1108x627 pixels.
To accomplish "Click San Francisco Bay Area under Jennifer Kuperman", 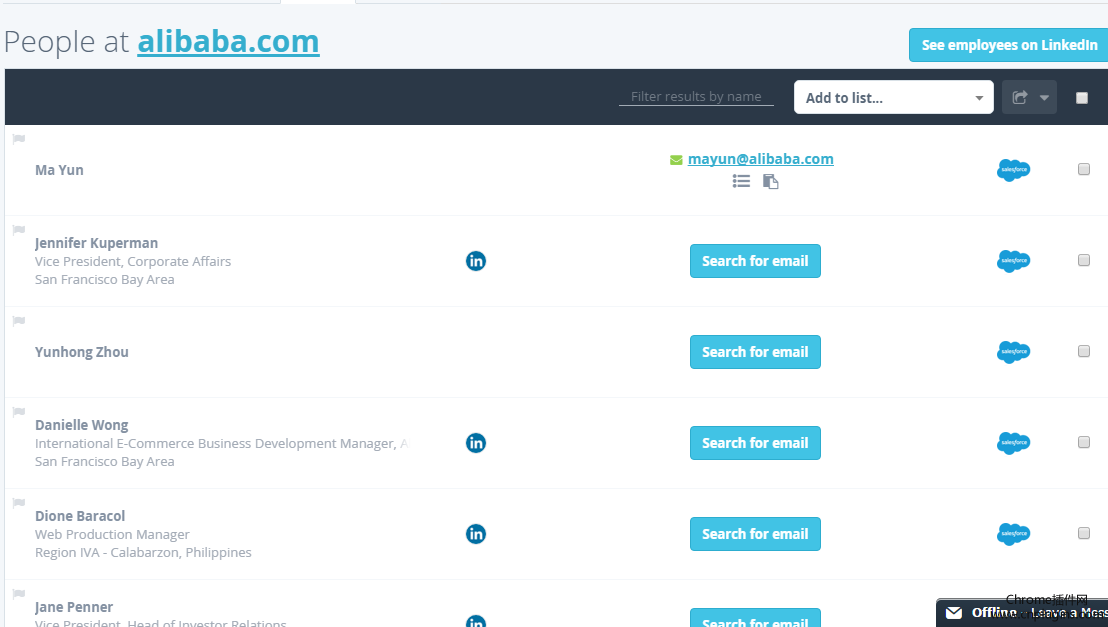I will point(105,279).
